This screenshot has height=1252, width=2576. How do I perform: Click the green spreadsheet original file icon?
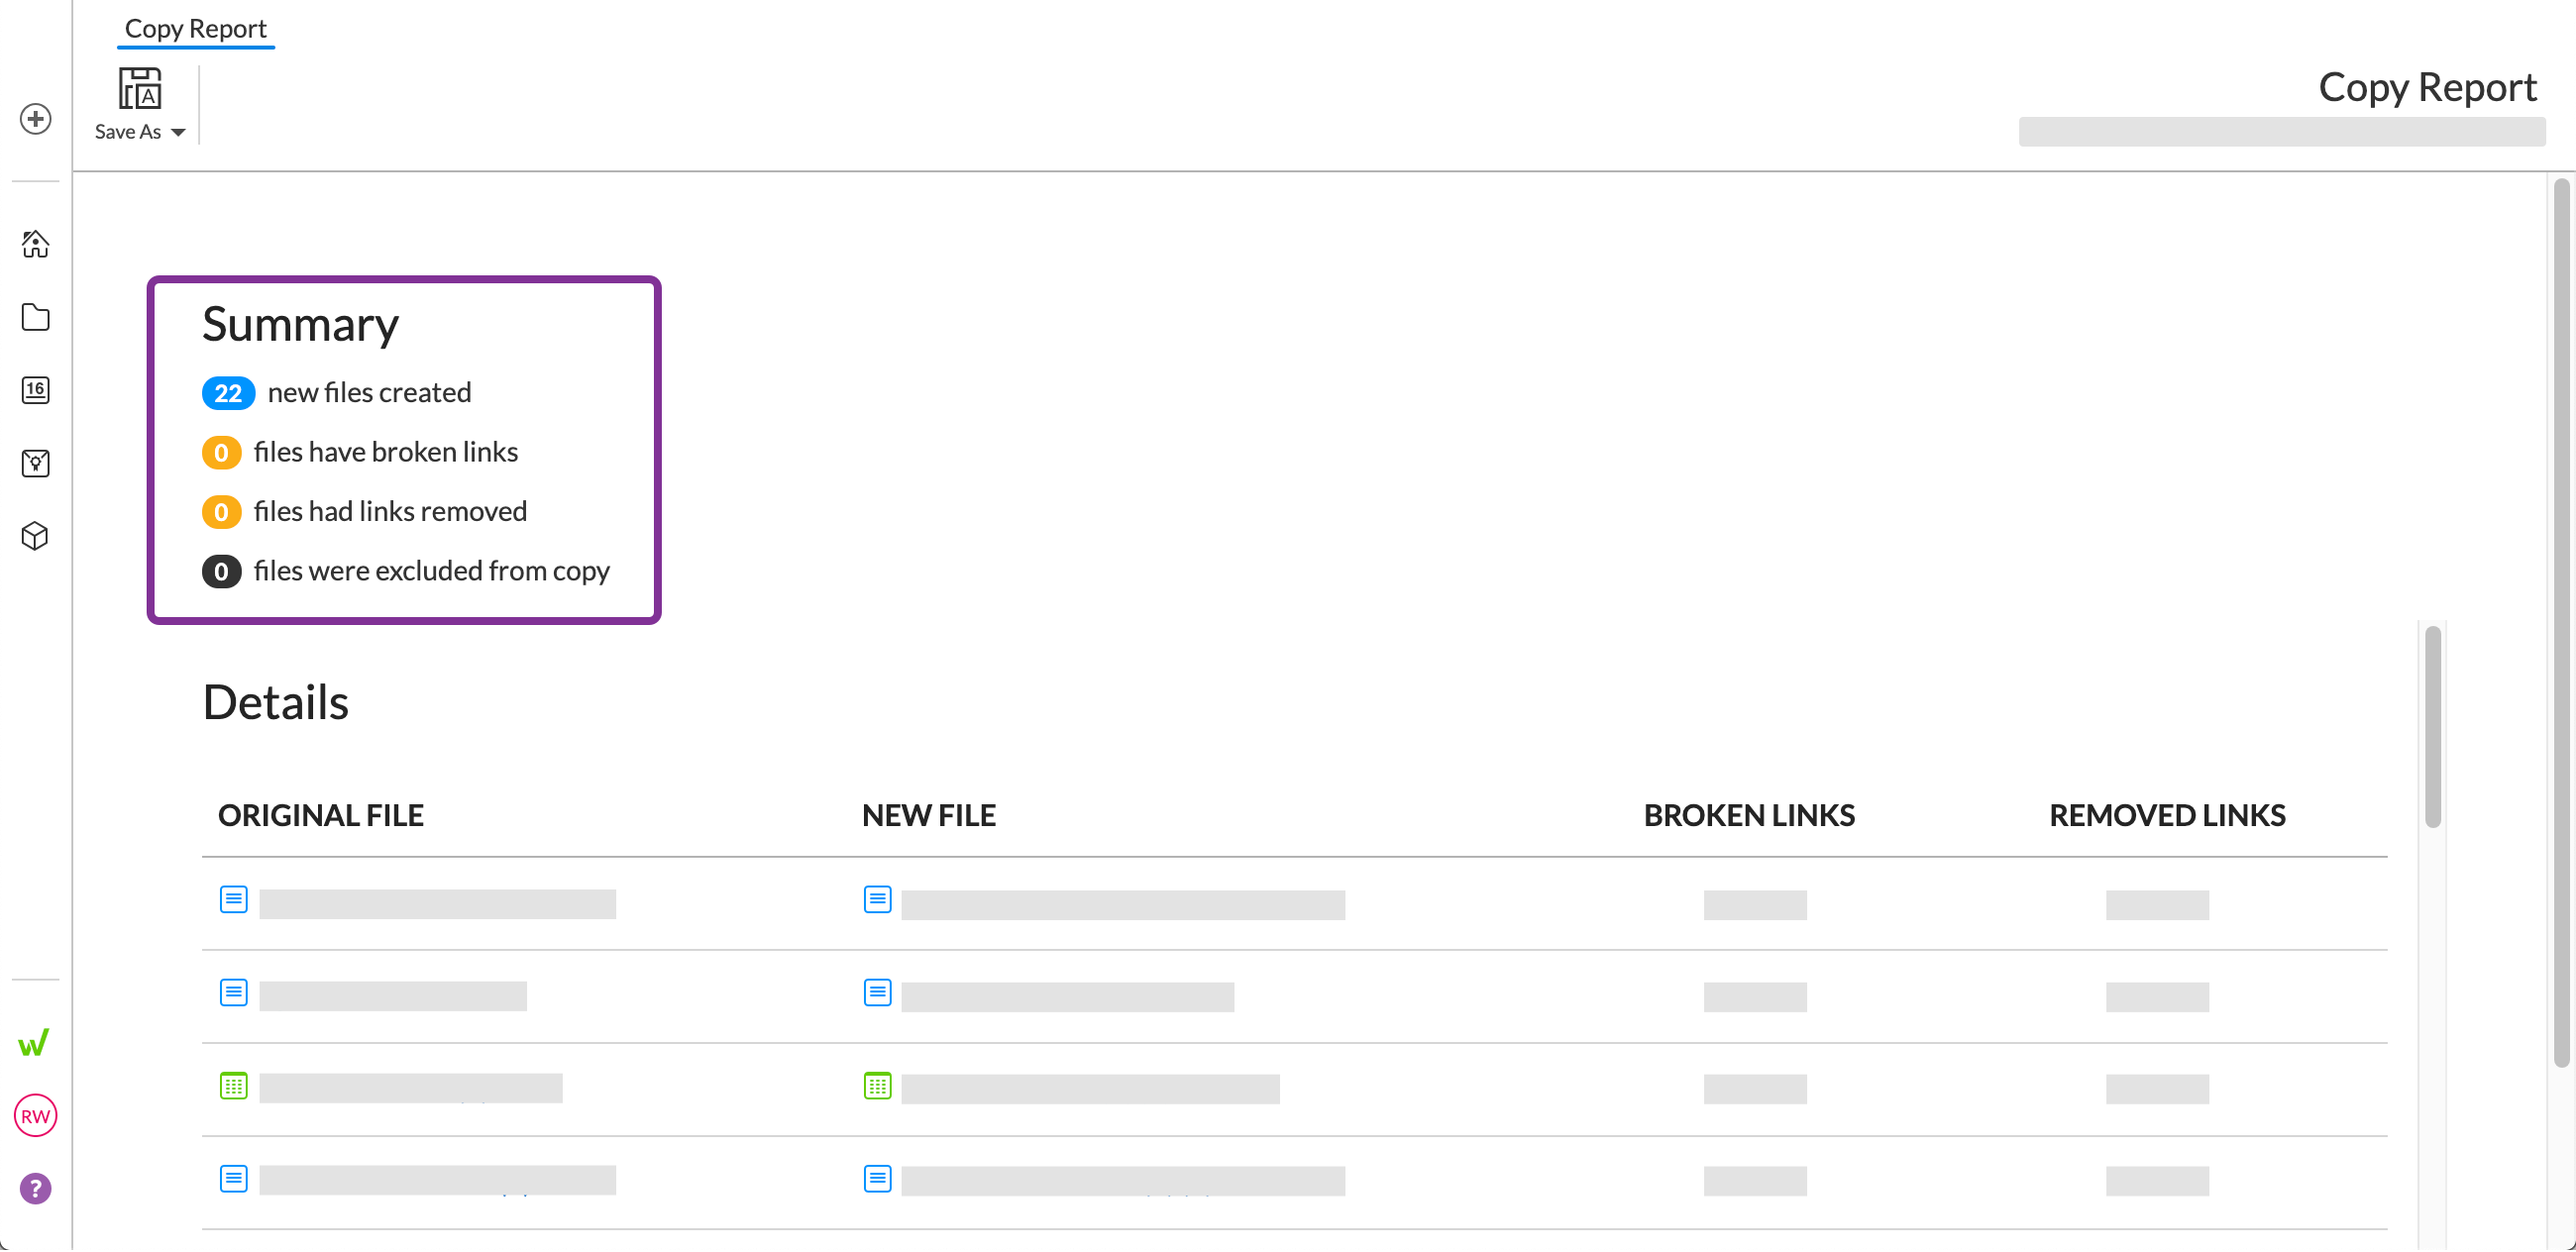click(234, 1086)
